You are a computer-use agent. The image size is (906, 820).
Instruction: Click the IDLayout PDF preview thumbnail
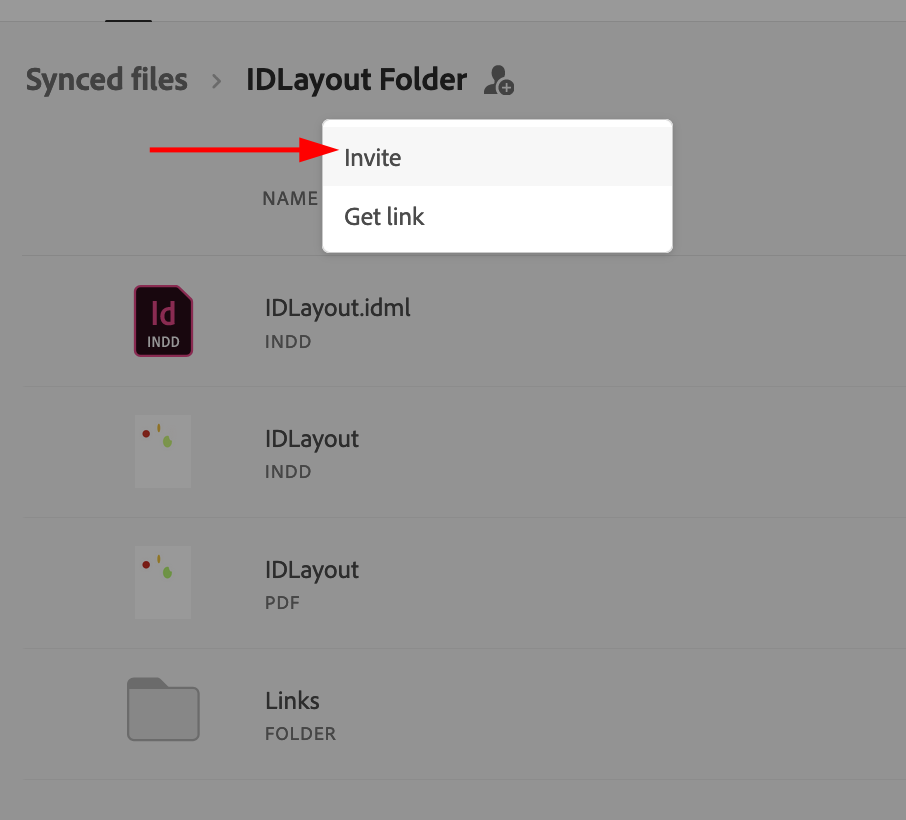(163, 582)
